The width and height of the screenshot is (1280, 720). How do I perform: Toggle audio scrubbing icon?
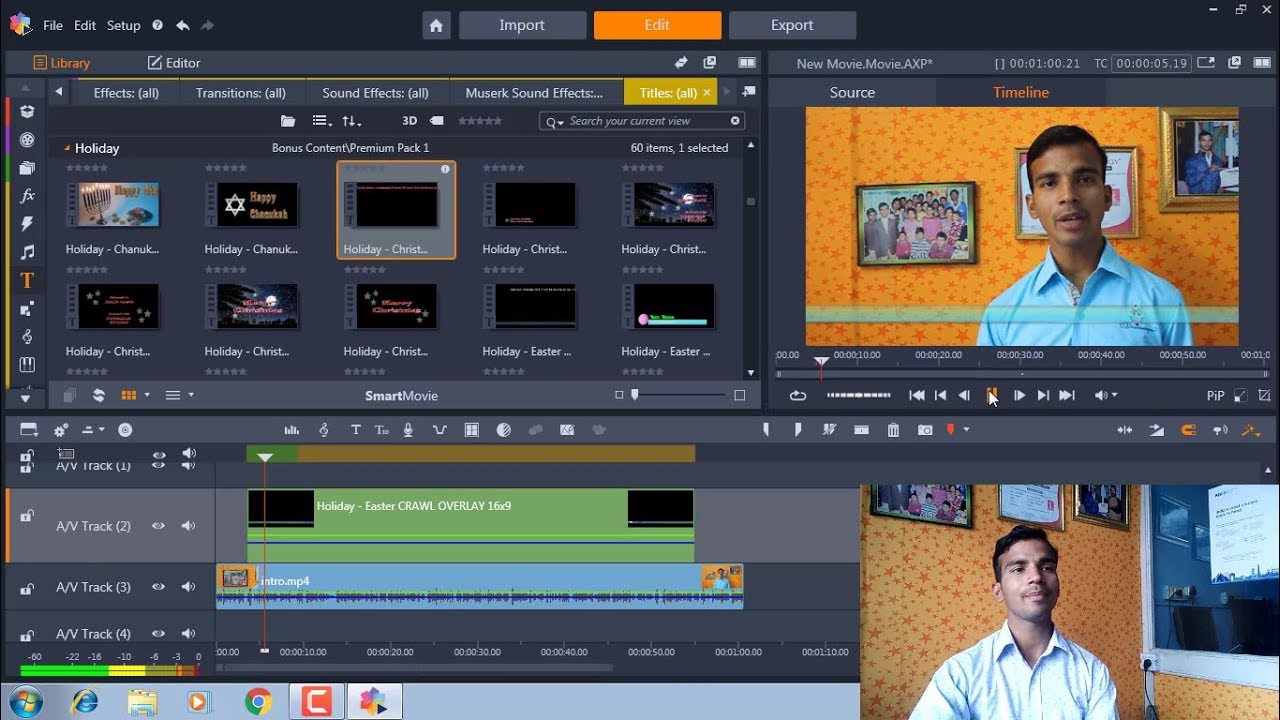[x=1220, y=430]
